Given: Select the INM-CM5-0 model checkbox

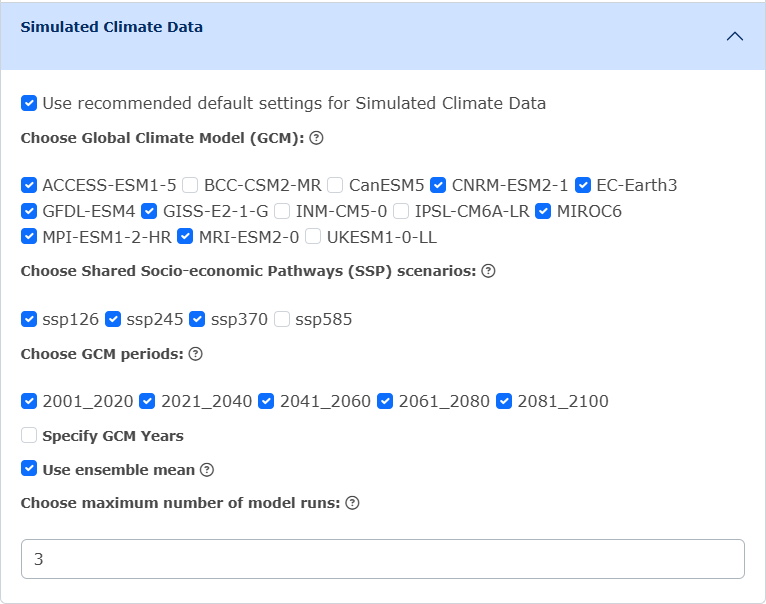Looking at the screenshot, I should pos(282,211).
